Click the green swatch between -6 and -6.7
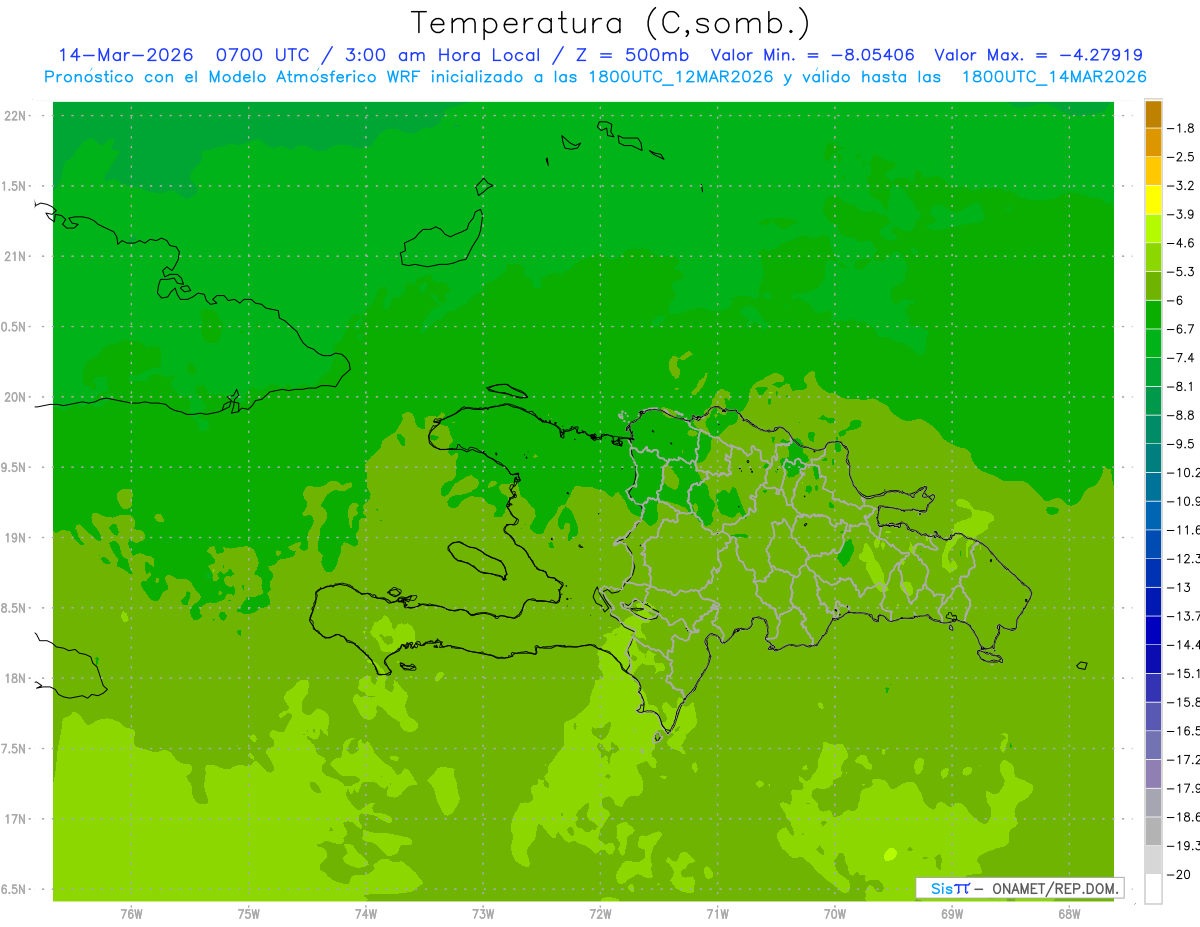This screenshot has height=927, width=1200. (x=1153, y=315)
